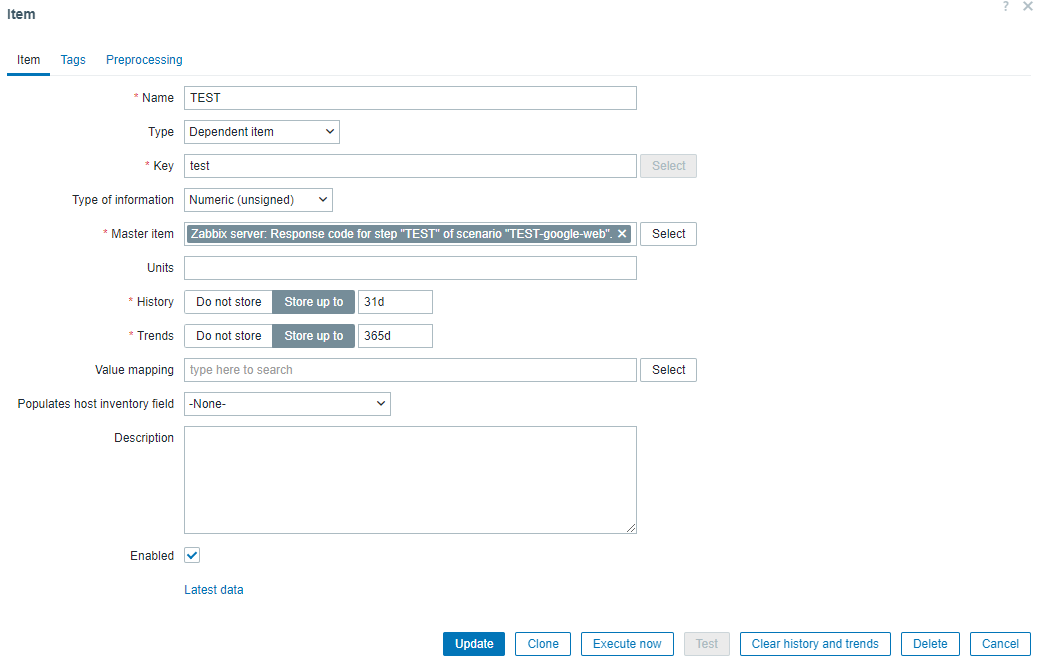The height and width of the screenshot is (660, 1039).
Task: Set Trends to Do not store
Action: click(228, 336)
